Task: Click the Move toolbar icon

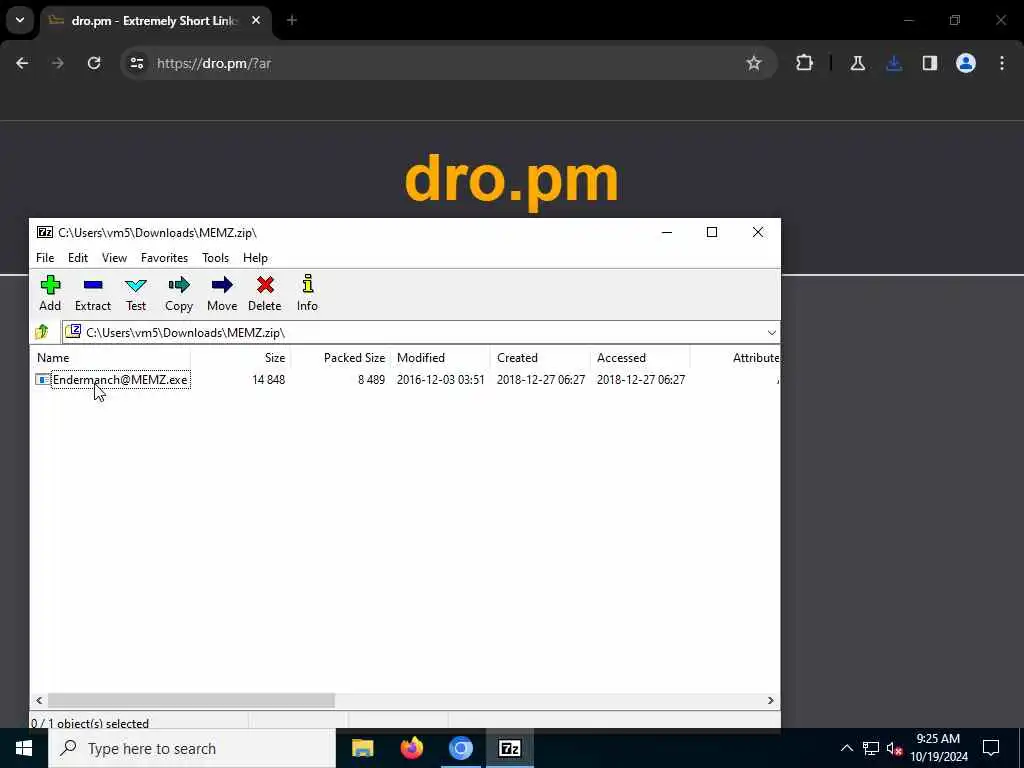Action: pos(222,293)
